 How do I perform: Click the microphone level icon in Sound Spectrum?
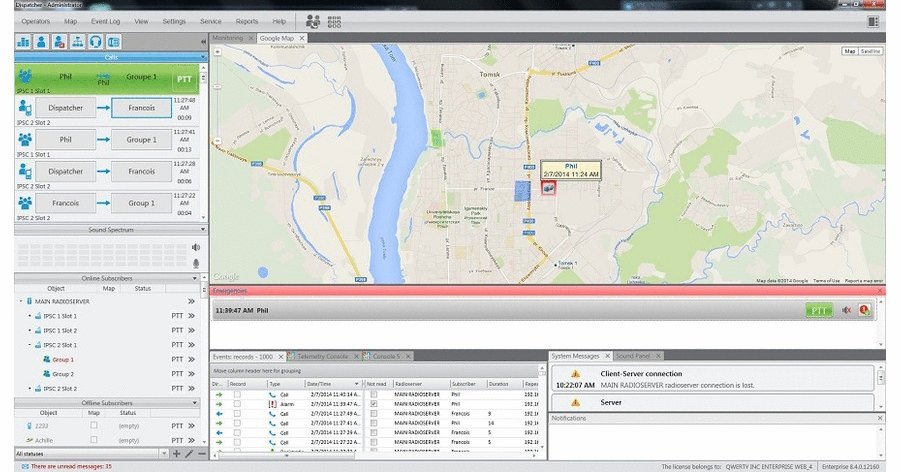click(x=196, y=263)
